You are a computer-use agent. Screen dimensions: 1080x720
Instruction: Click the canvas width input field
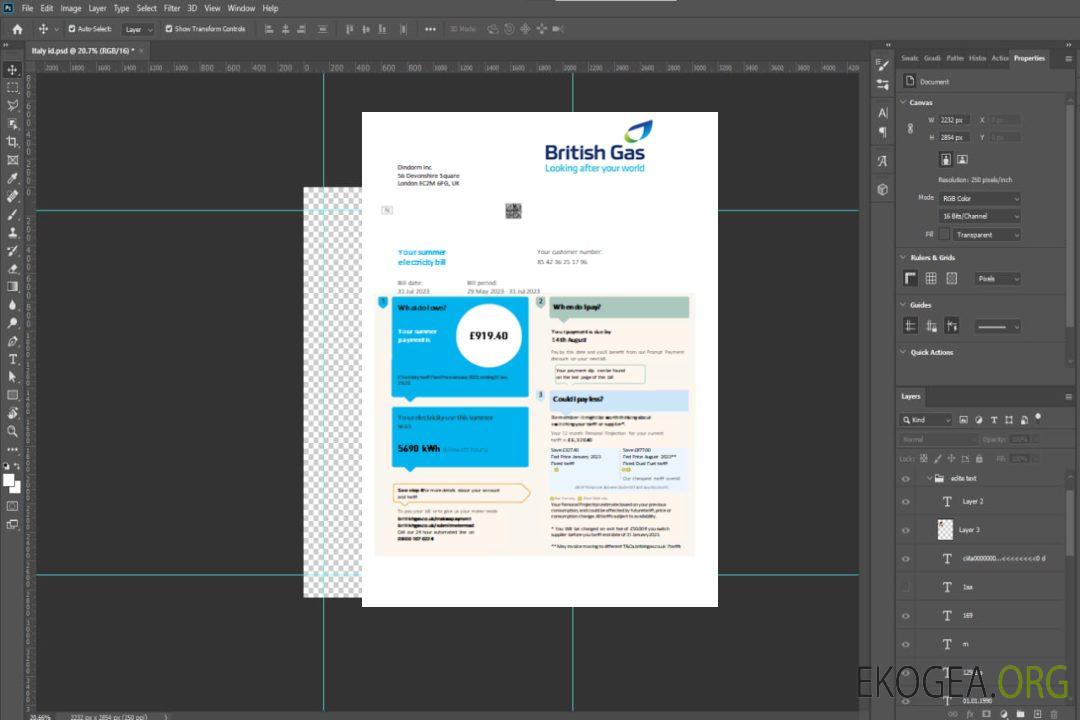click(x=954, y=120)
